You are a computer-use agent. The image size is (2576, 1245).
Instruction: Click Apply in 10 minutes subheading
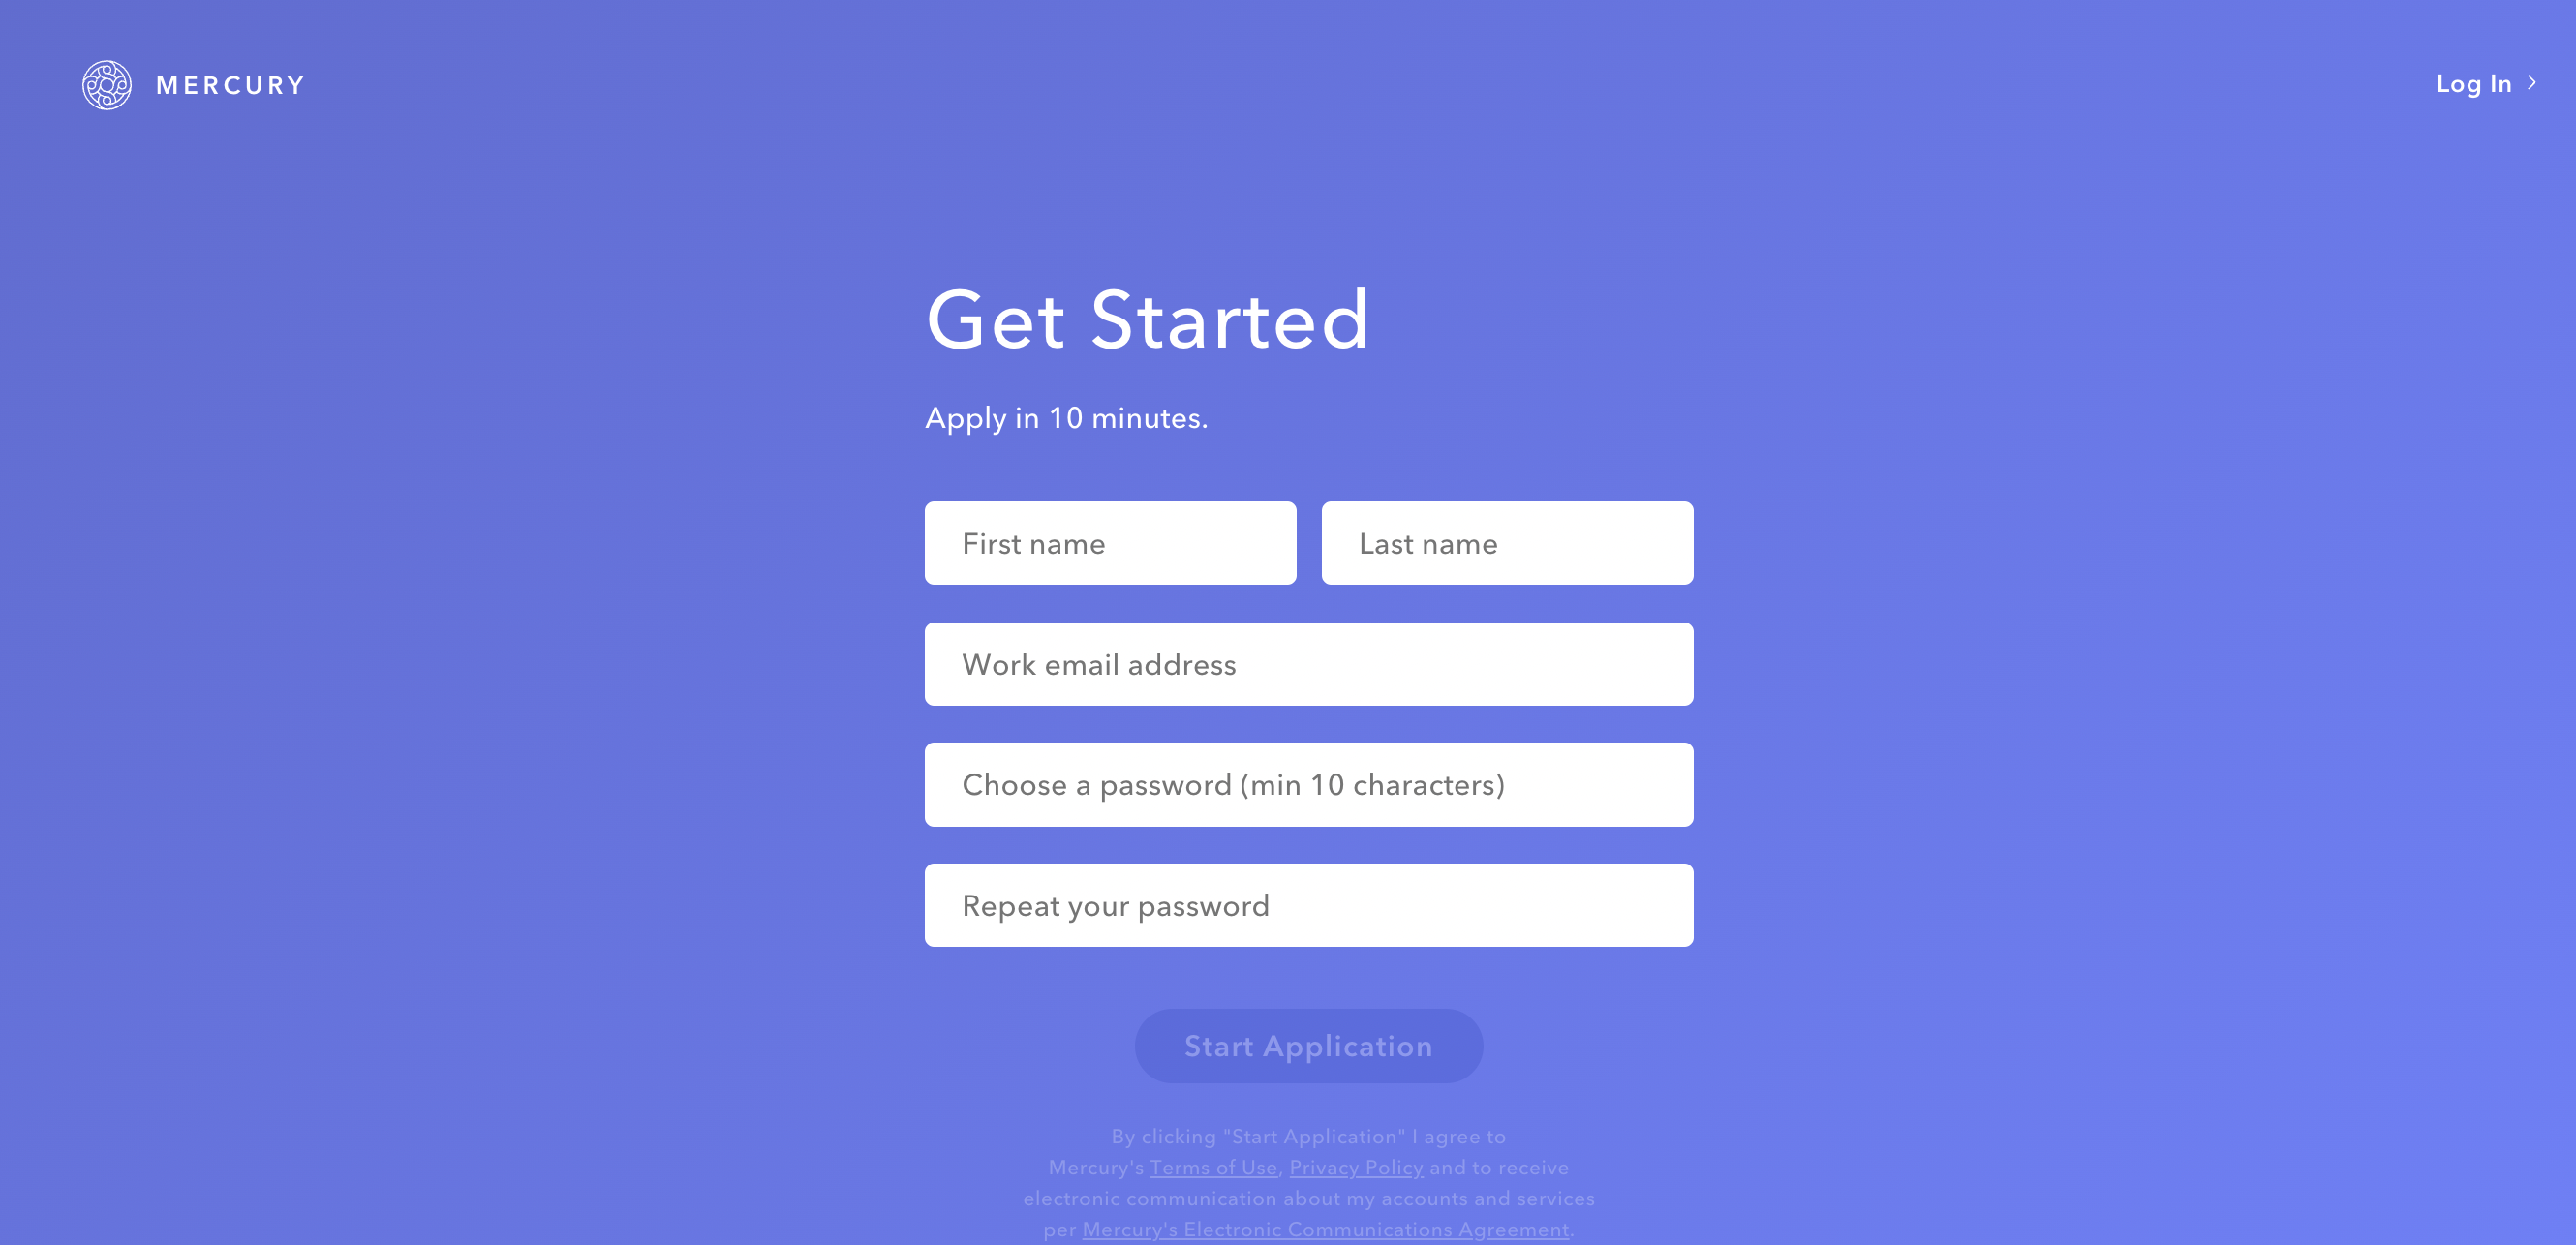tap(1064, 415)
